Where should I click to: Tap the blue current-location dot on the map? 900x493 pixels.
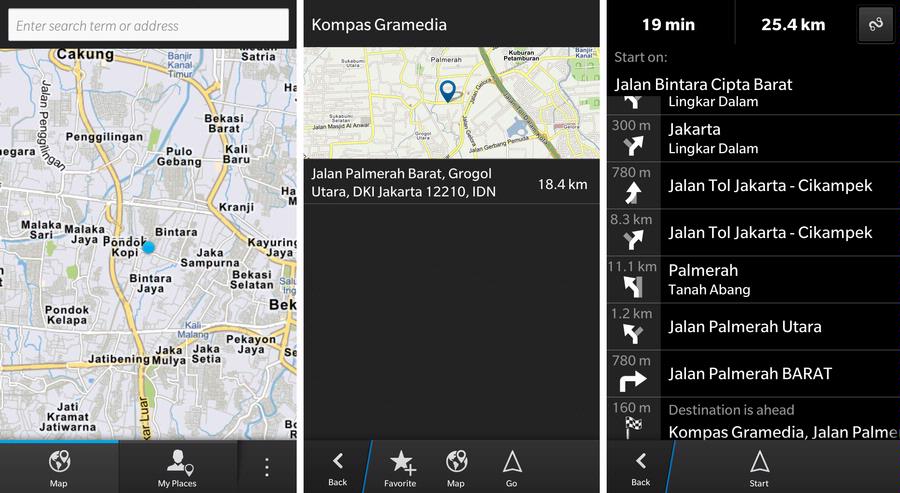pyautogui.click(x=149, y=247)
